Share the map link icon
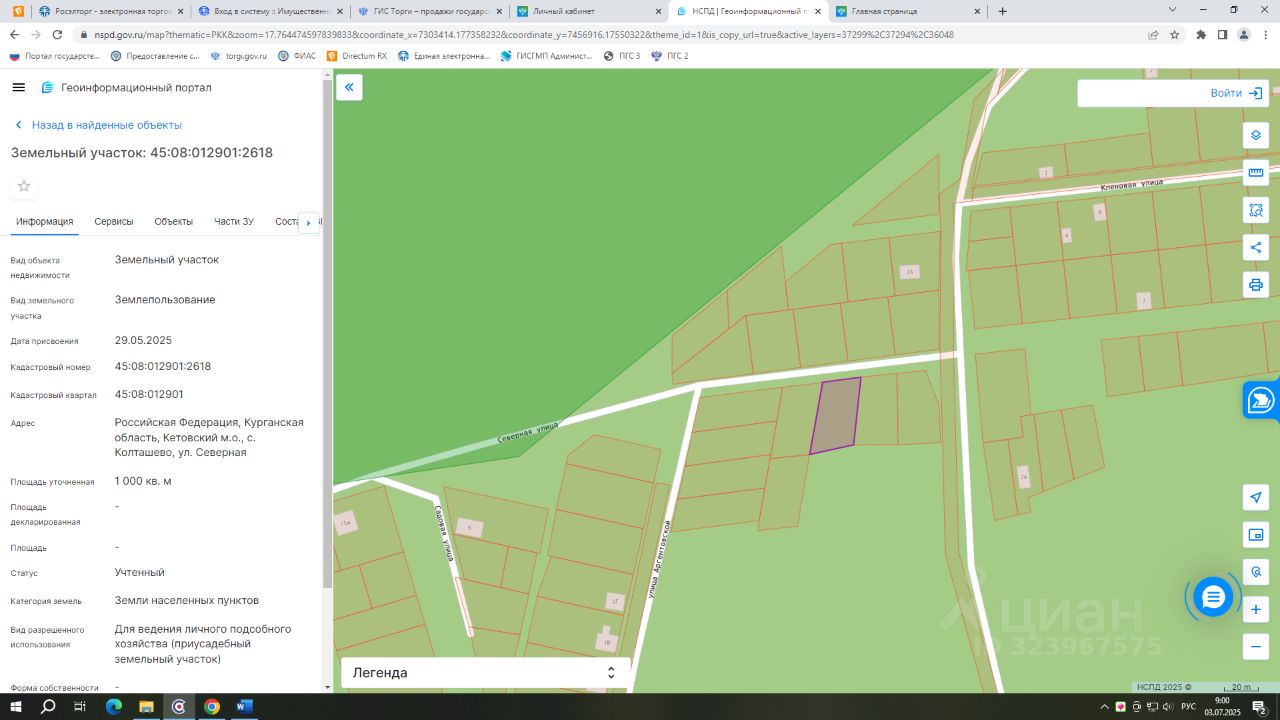1280x720 pixels. tap(1256, 247)
